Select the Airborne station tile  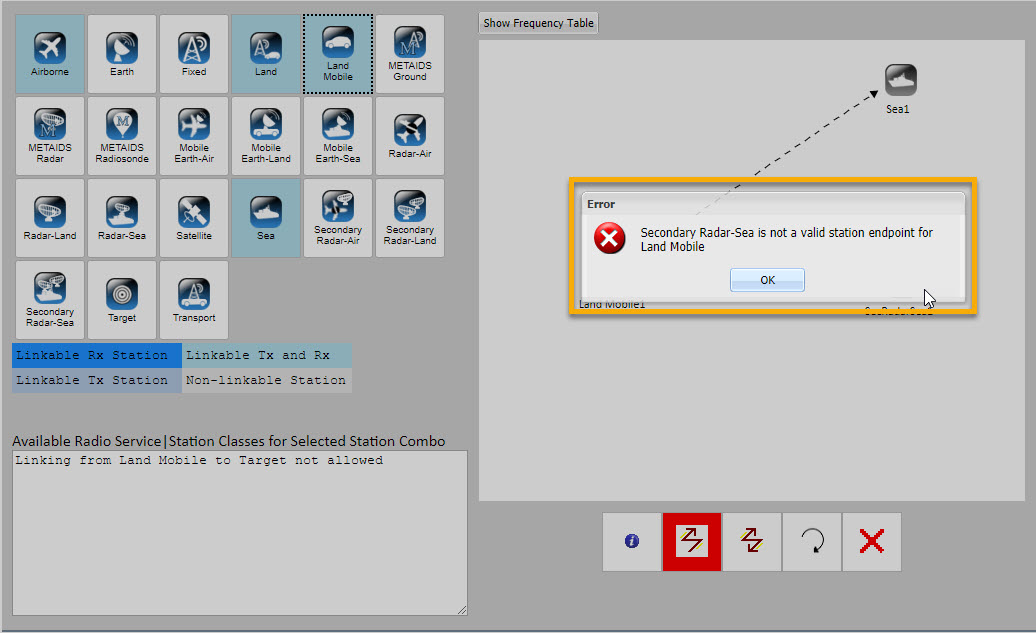click(50, 54)
